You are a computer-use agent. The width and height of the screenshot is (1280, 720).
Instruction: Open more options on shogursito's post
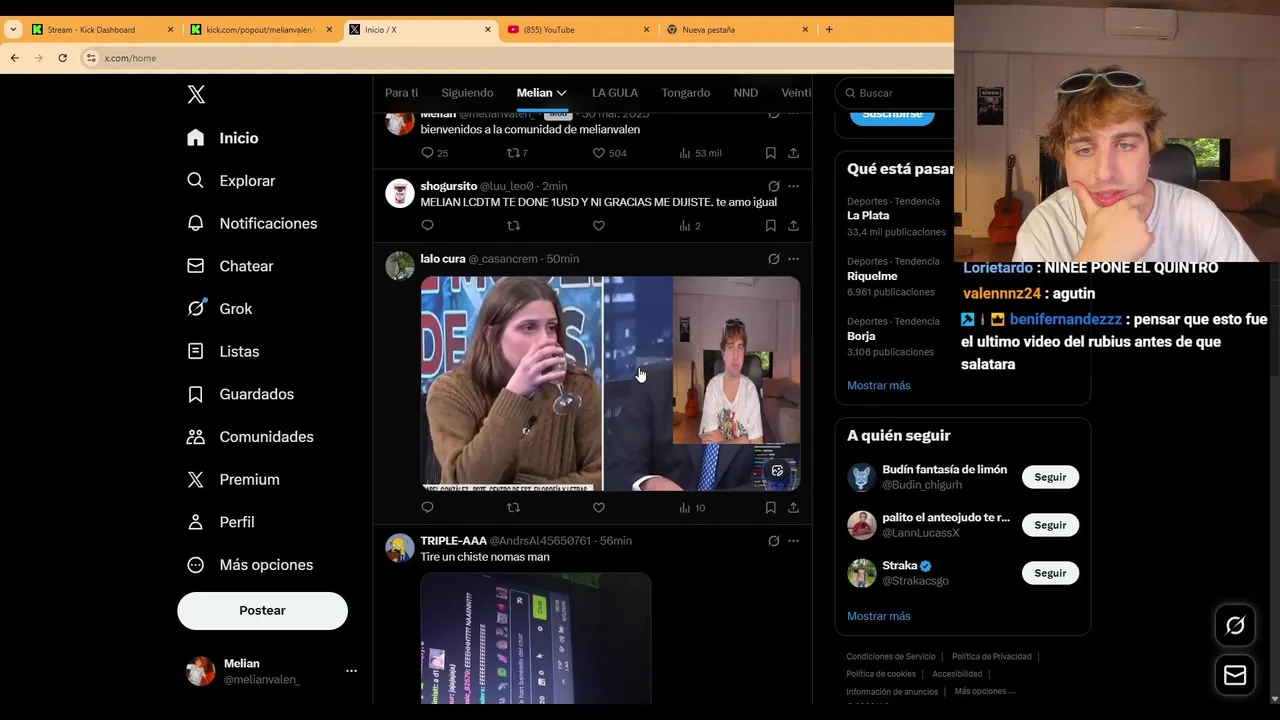793,186
